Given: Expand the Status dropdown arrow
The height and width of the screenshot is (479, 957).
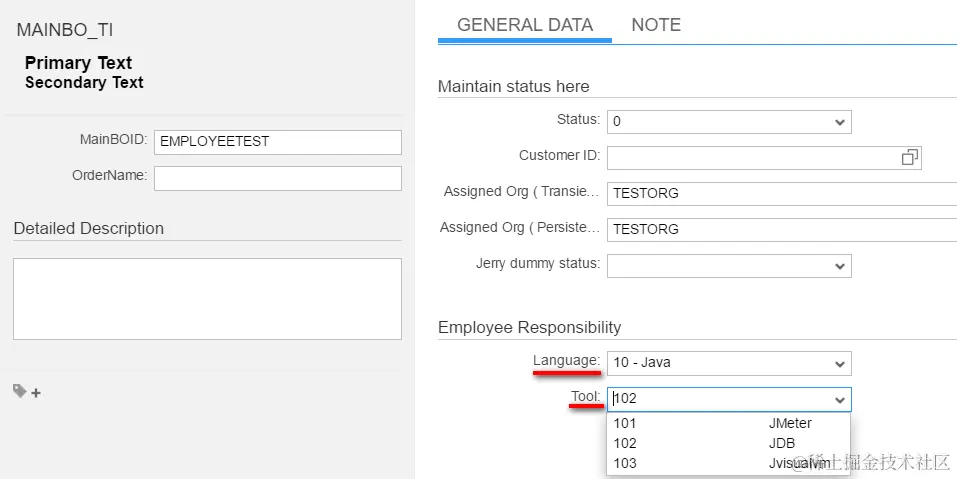Looking at the screenshot, I should pos(839,122).
